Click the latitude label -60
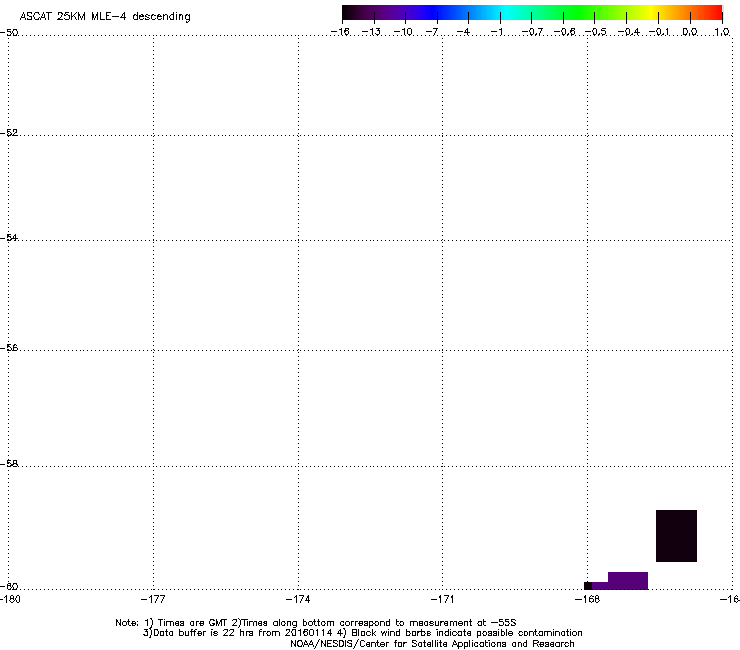740x650 pixels. (9, 587)
